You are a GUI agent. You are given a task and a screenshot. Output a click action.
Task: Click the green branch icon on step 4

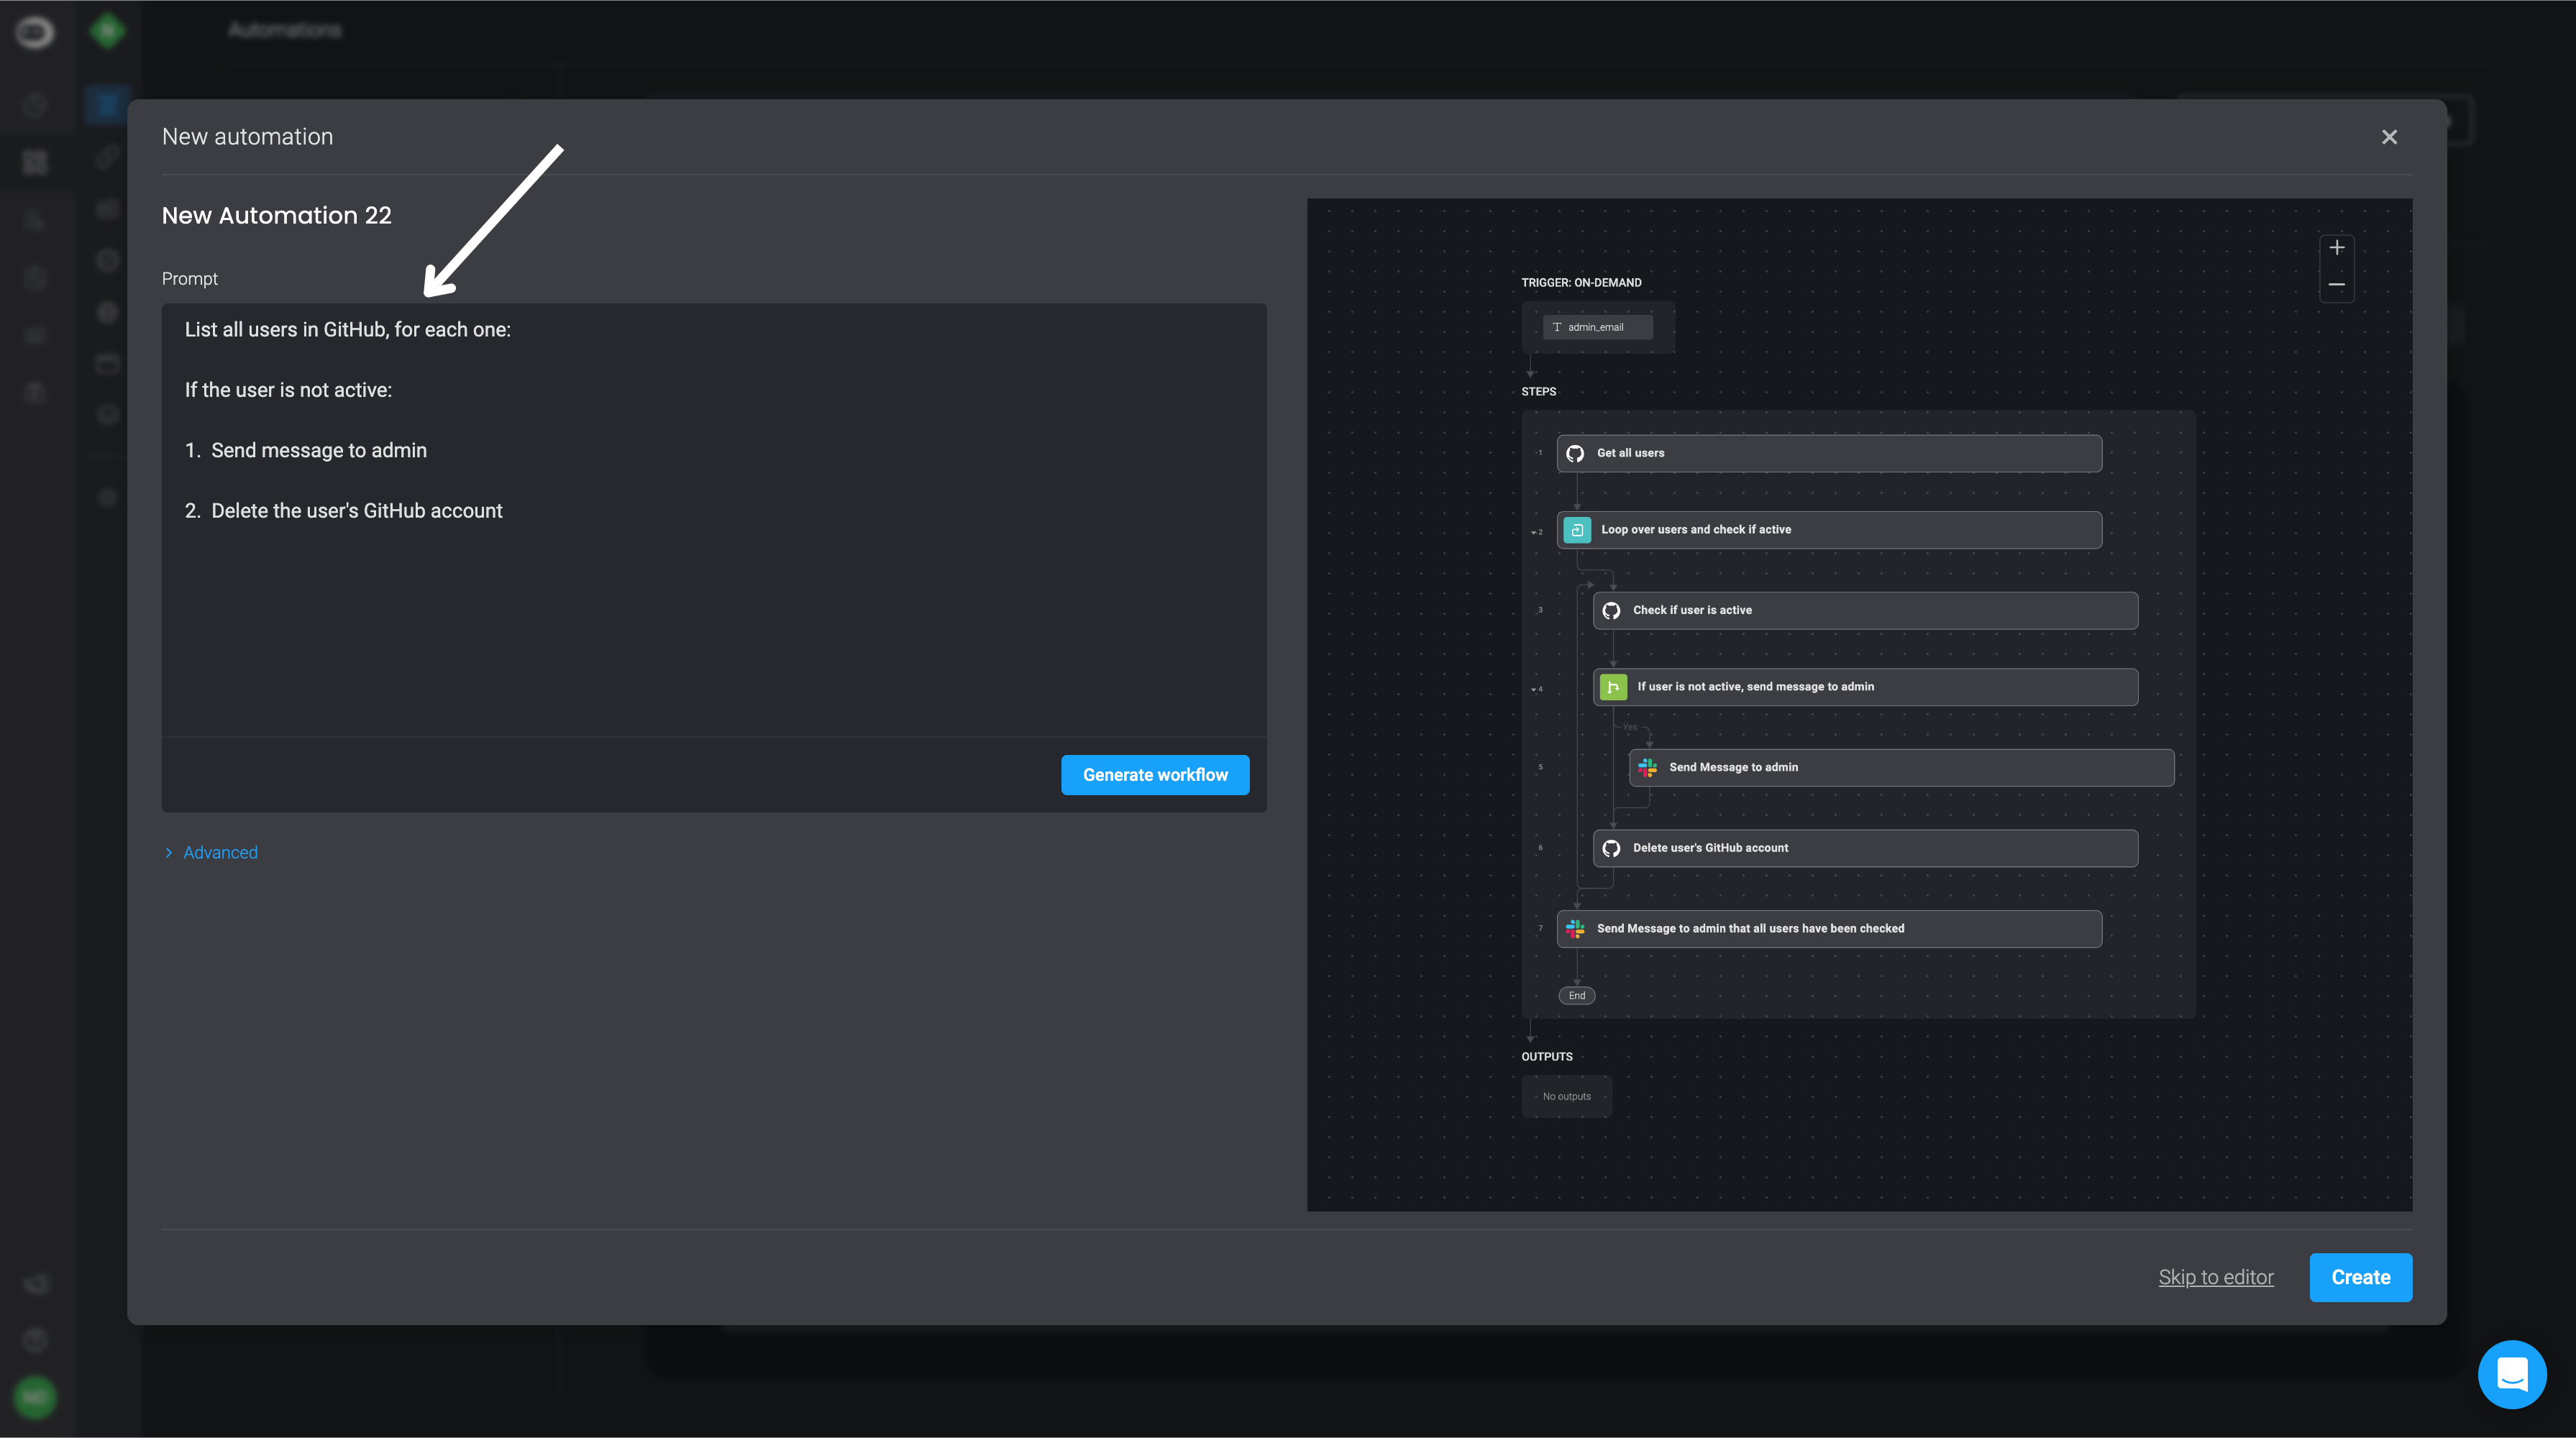(x=1613, y=687)
